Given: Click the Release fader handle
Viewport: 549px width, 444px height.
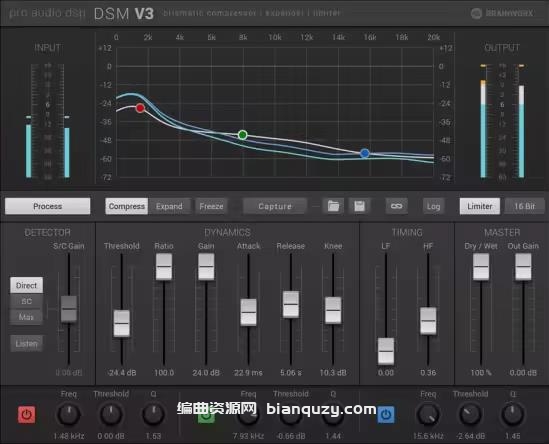Looking at the screenshot, I should [291, 304].
